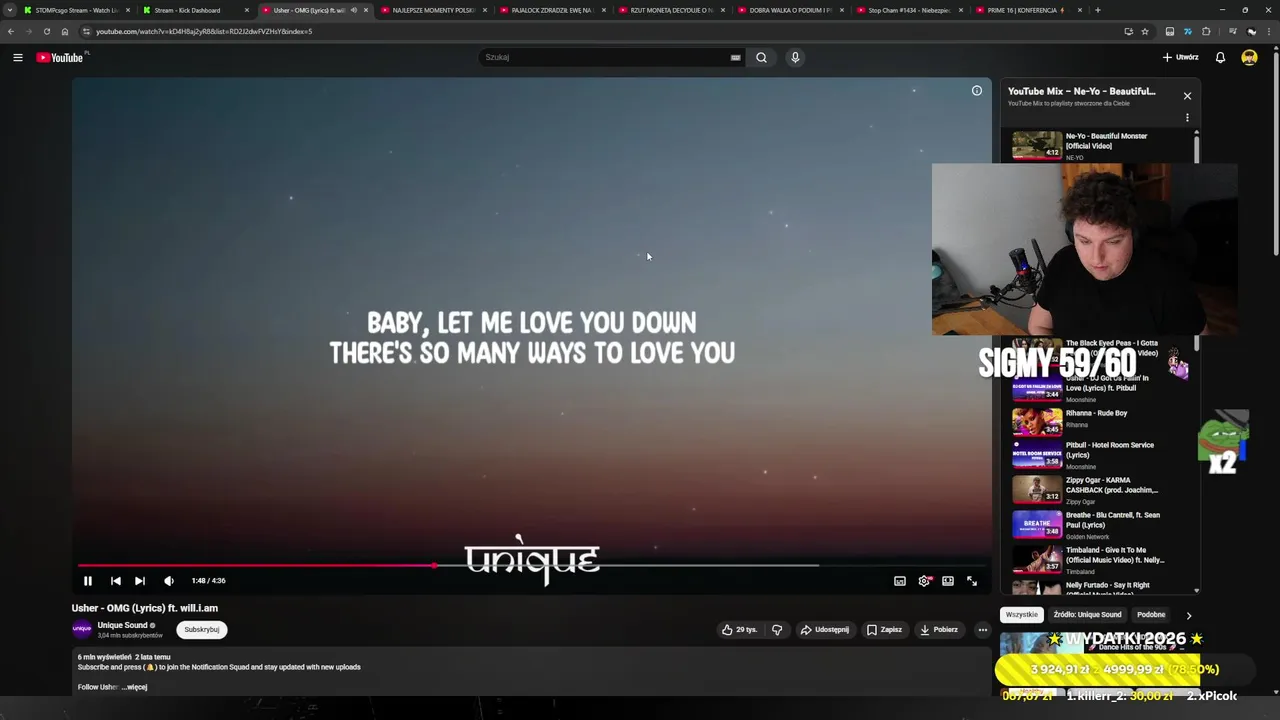Screen dimensions: 1280x720
Task: Subscribe to Unique Sound channel
Action: [x=201, y=630]
